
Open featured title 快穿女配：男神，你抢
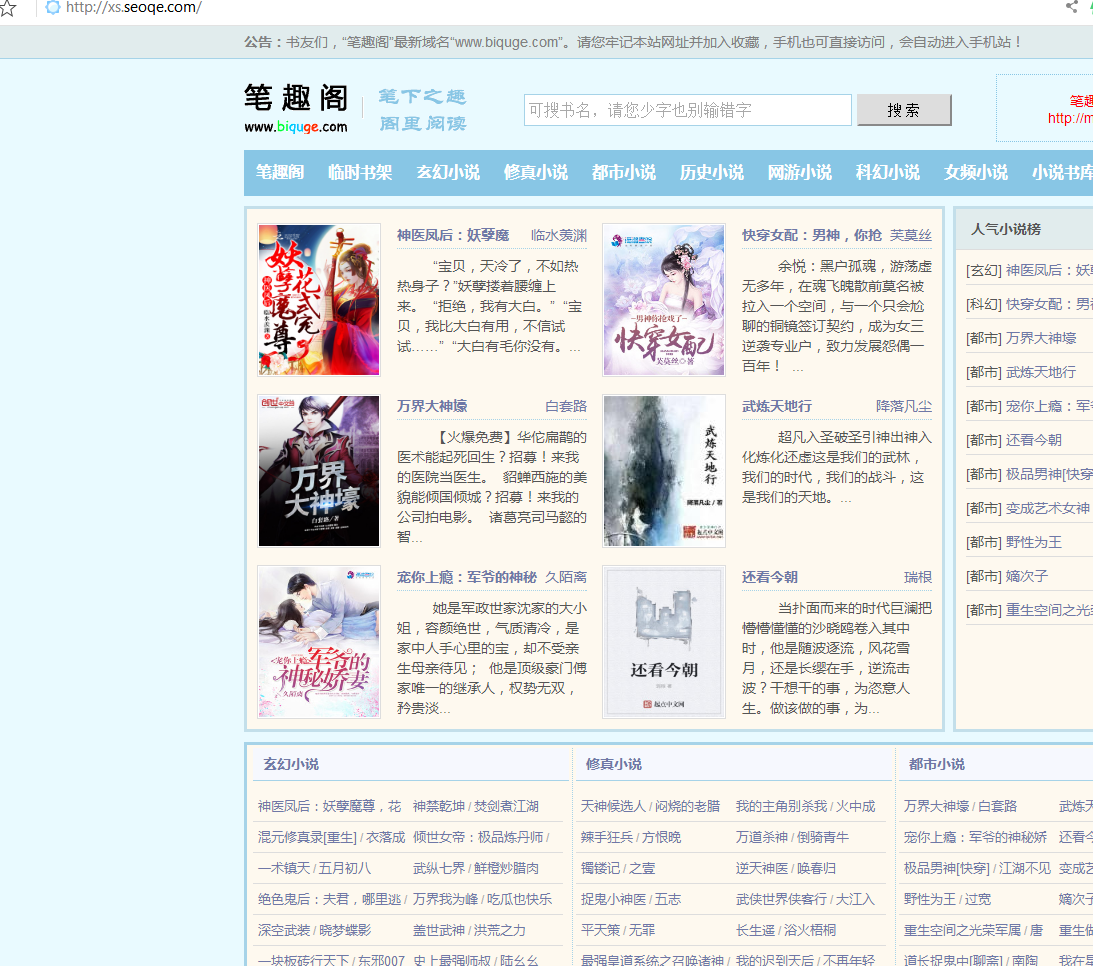point(811,236)
